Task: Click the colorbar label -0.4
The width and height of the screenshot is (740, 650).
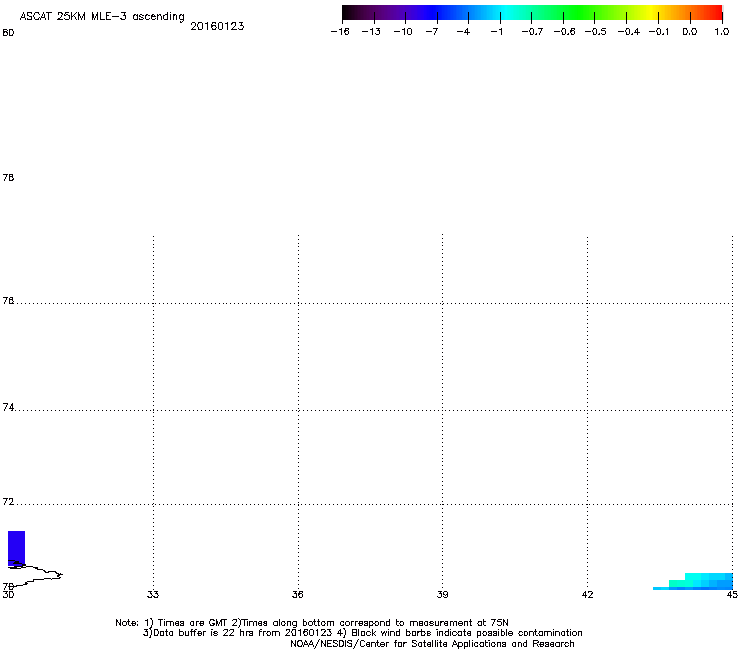Action: 629,32
